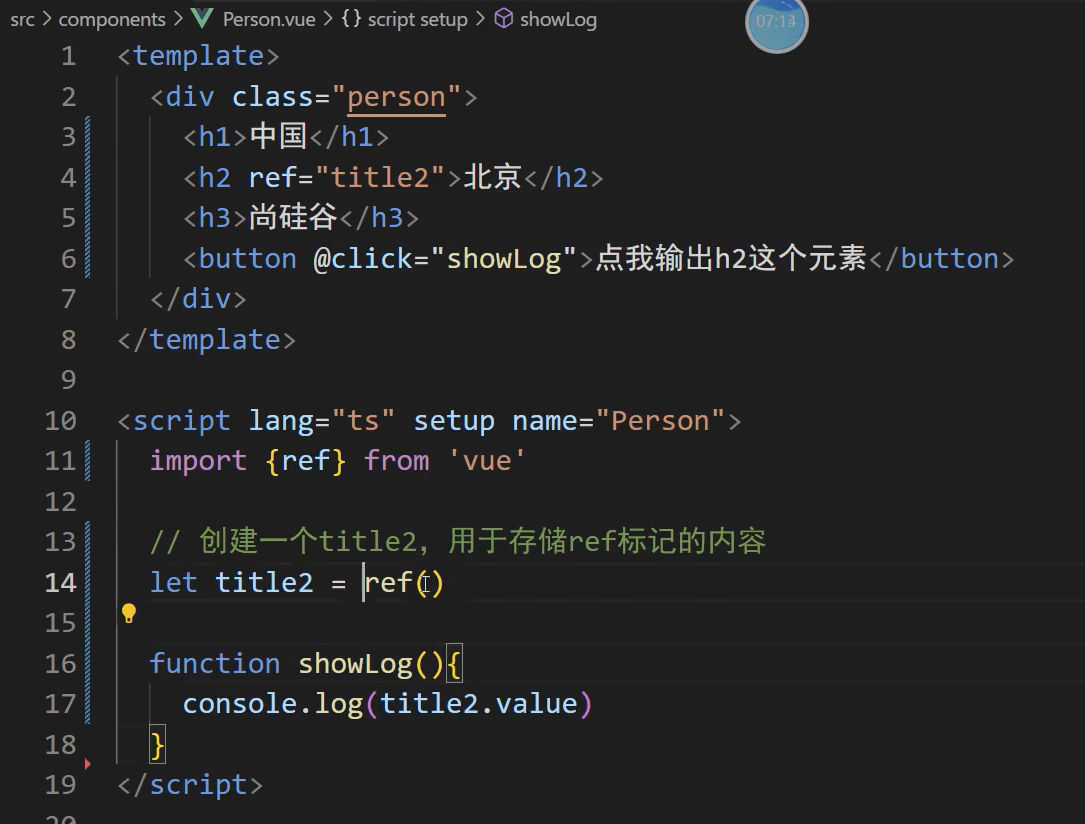1085x824 pixels.
Task: Open the Person.vue breadcrumb segment
Action: 269,19
